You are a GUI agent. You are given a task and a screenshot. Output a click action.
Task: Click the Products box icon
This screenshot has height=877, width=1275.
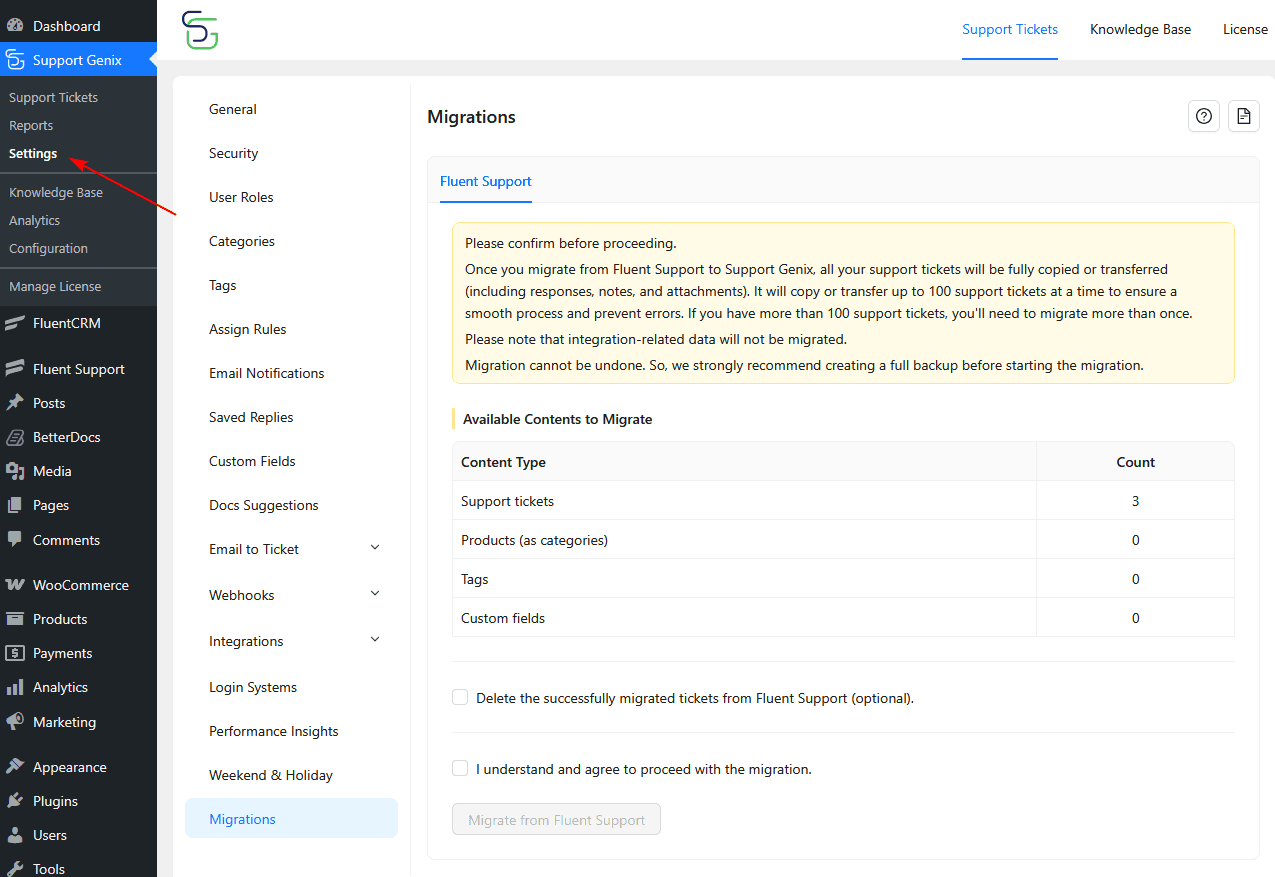15,619
